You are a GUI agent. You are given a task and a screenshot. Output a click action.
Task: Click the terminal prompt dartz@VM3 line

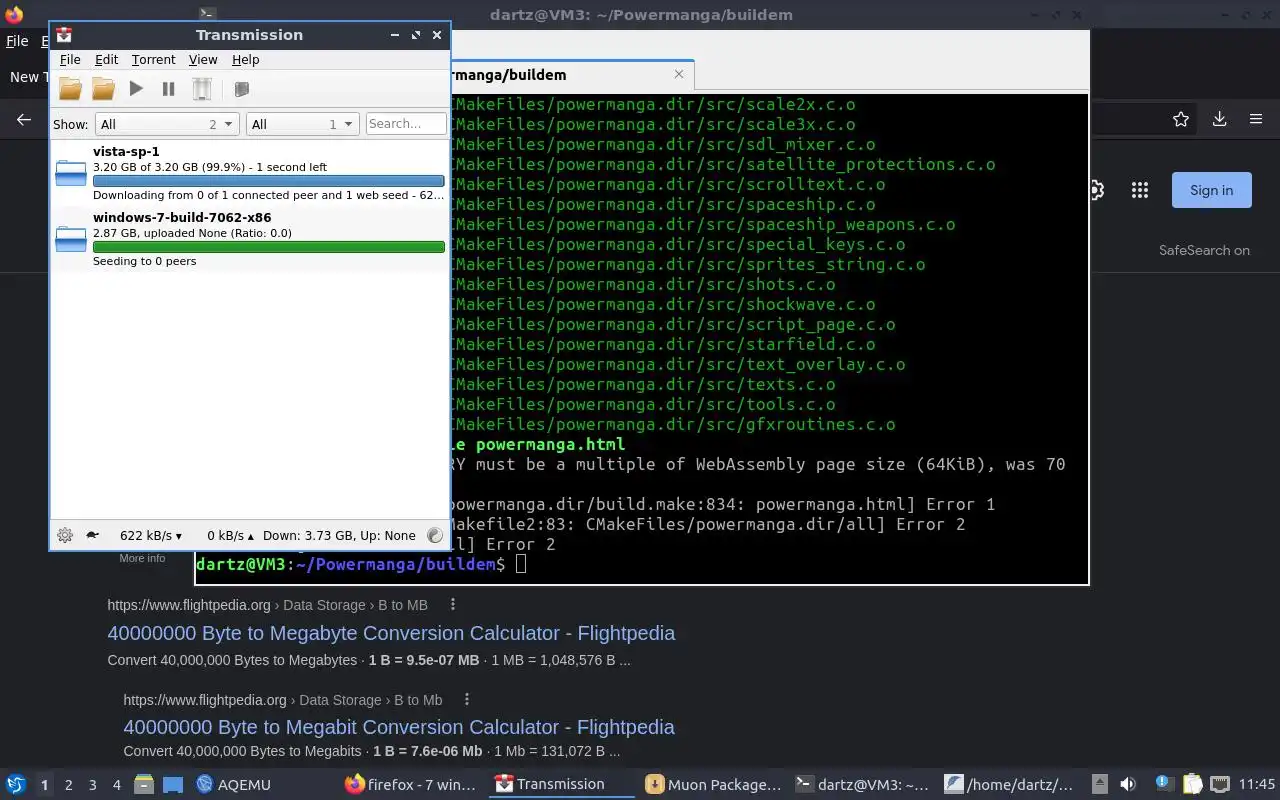coord(361,564)
